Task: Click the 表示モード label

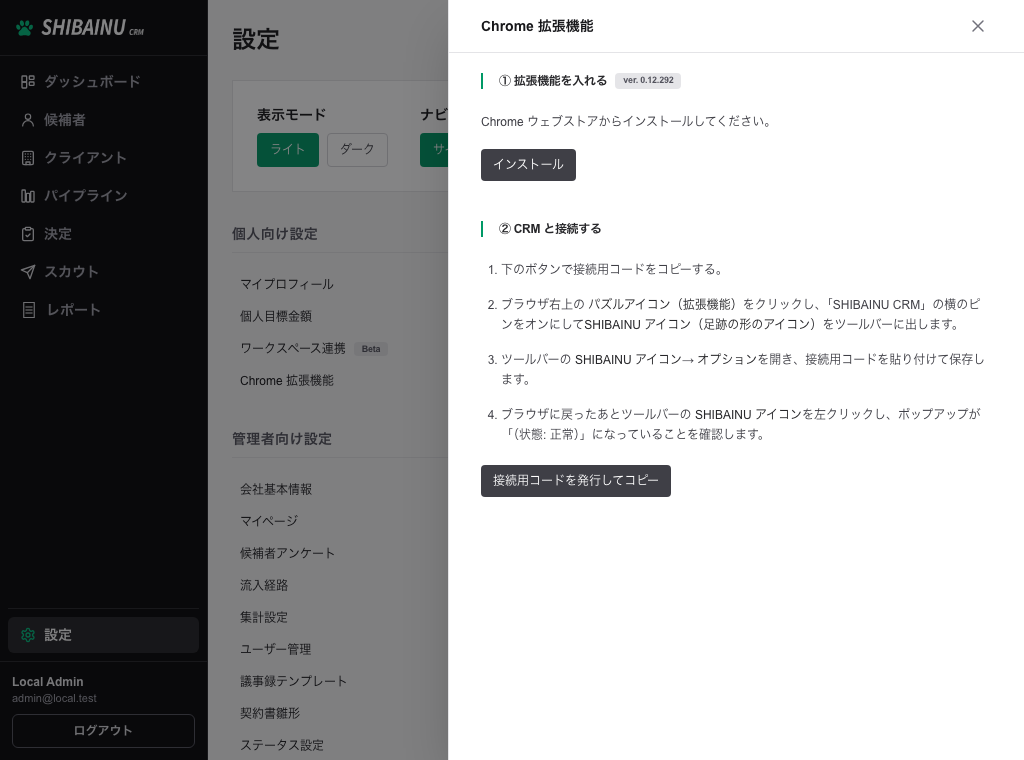Action: 291,115
